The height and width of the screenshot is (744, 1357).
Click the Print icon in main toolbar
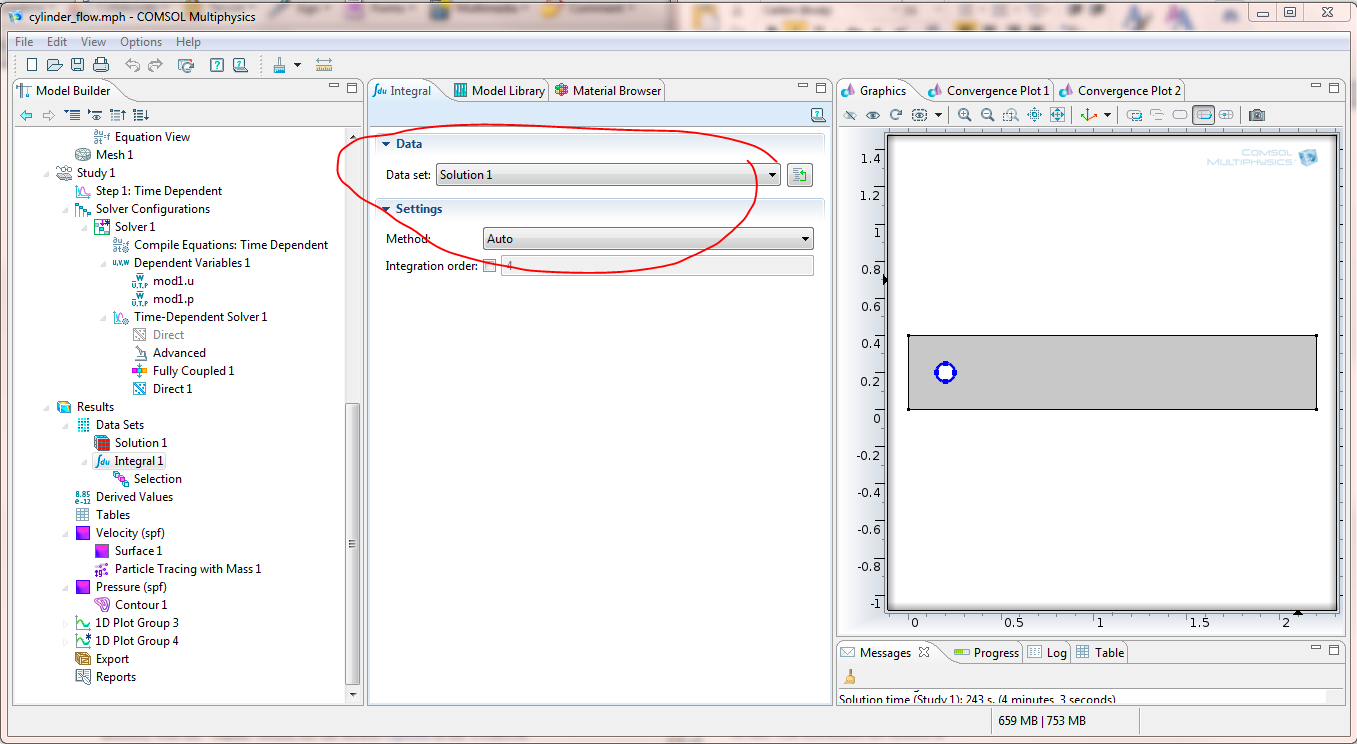click(100, 65)
